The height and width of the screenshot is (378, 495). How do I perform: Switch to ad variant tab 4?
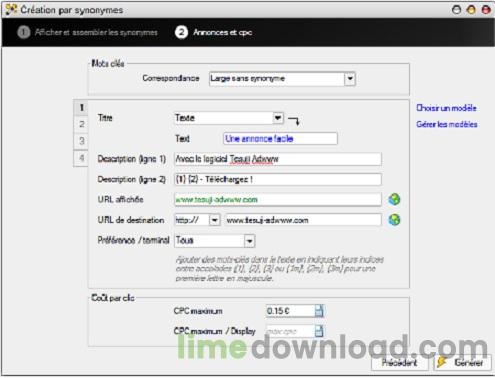81,158
